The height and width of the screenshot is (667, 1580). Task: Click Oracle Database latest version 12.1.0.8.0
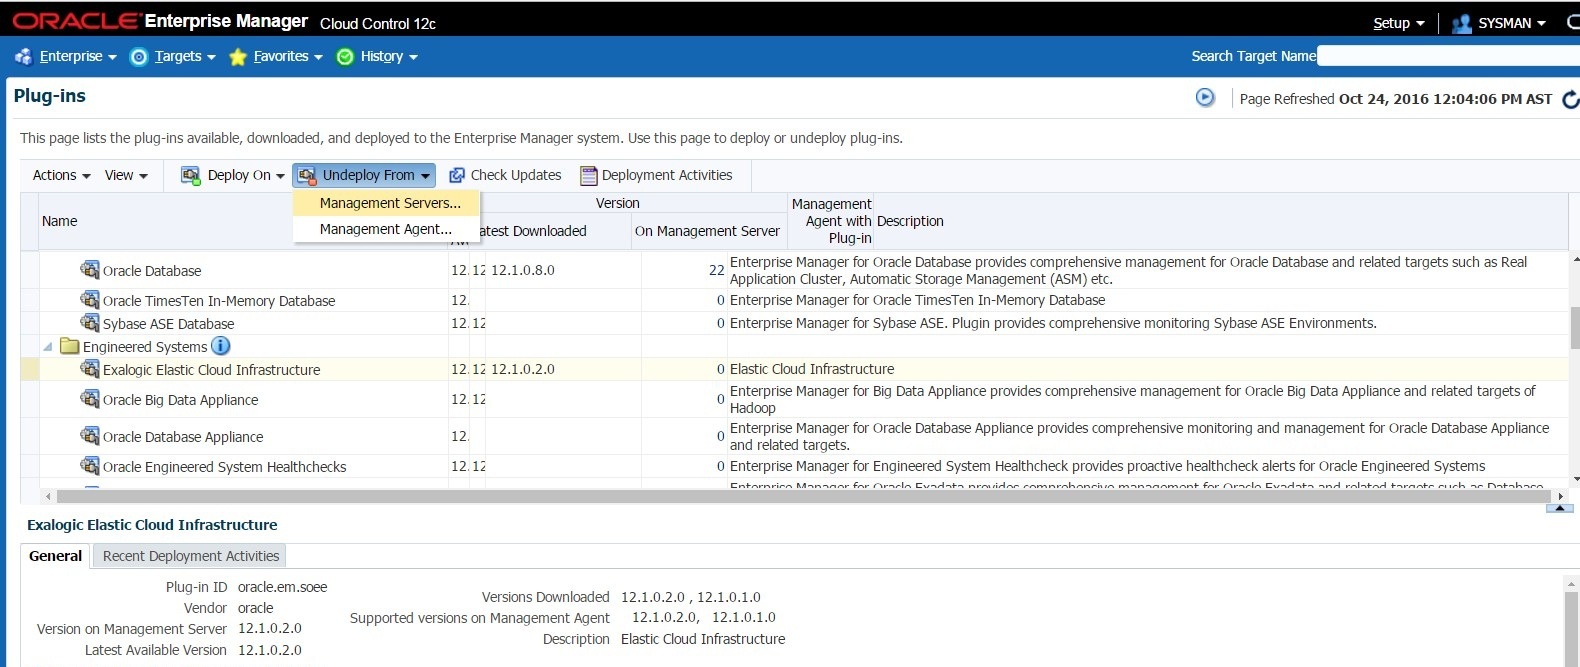[x=523, y=270]
